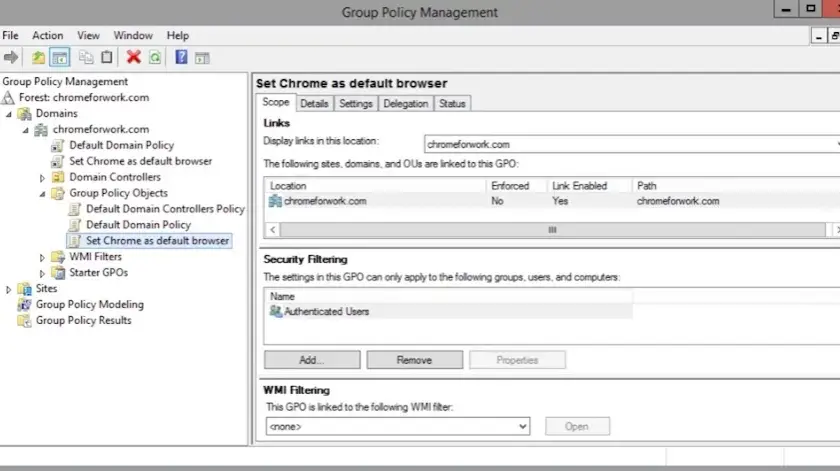Screen dimensions: 840x471
Task: Collapse the Domains tree node
Action: point(9,114)
